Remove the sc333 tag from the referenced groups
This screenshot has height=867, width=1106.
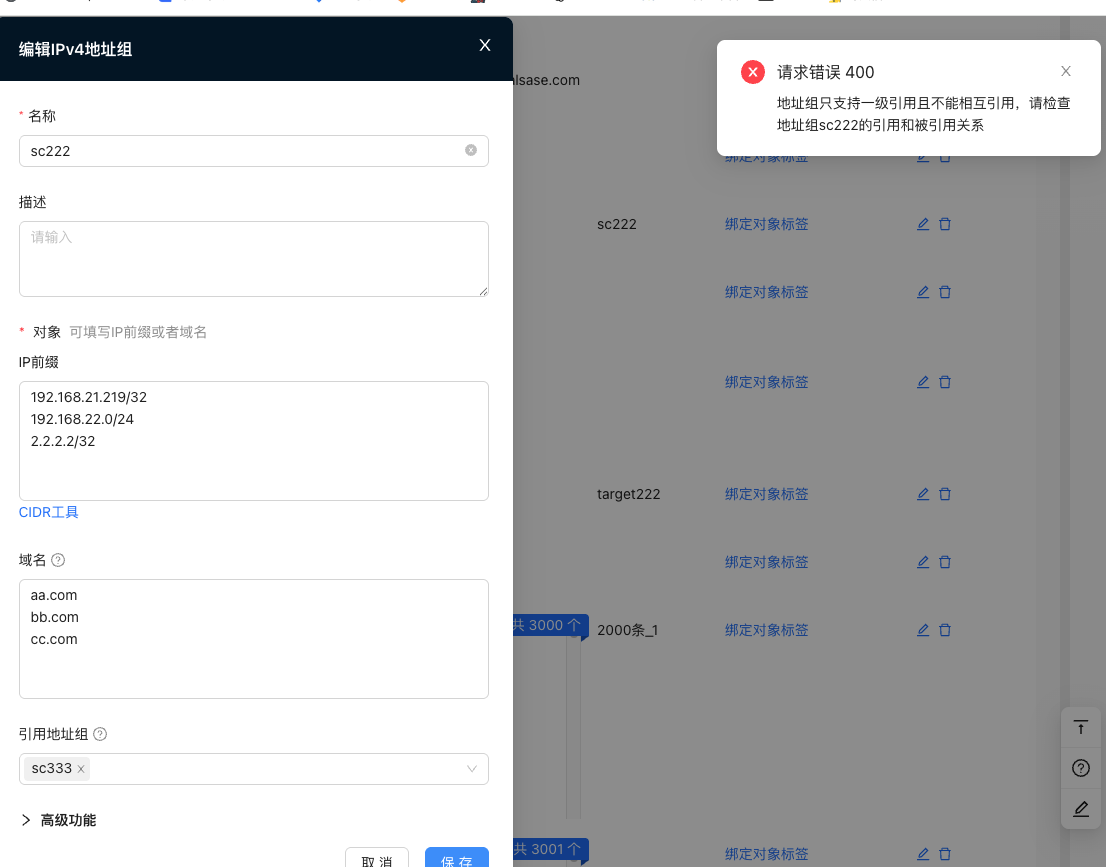pos(81,769)
